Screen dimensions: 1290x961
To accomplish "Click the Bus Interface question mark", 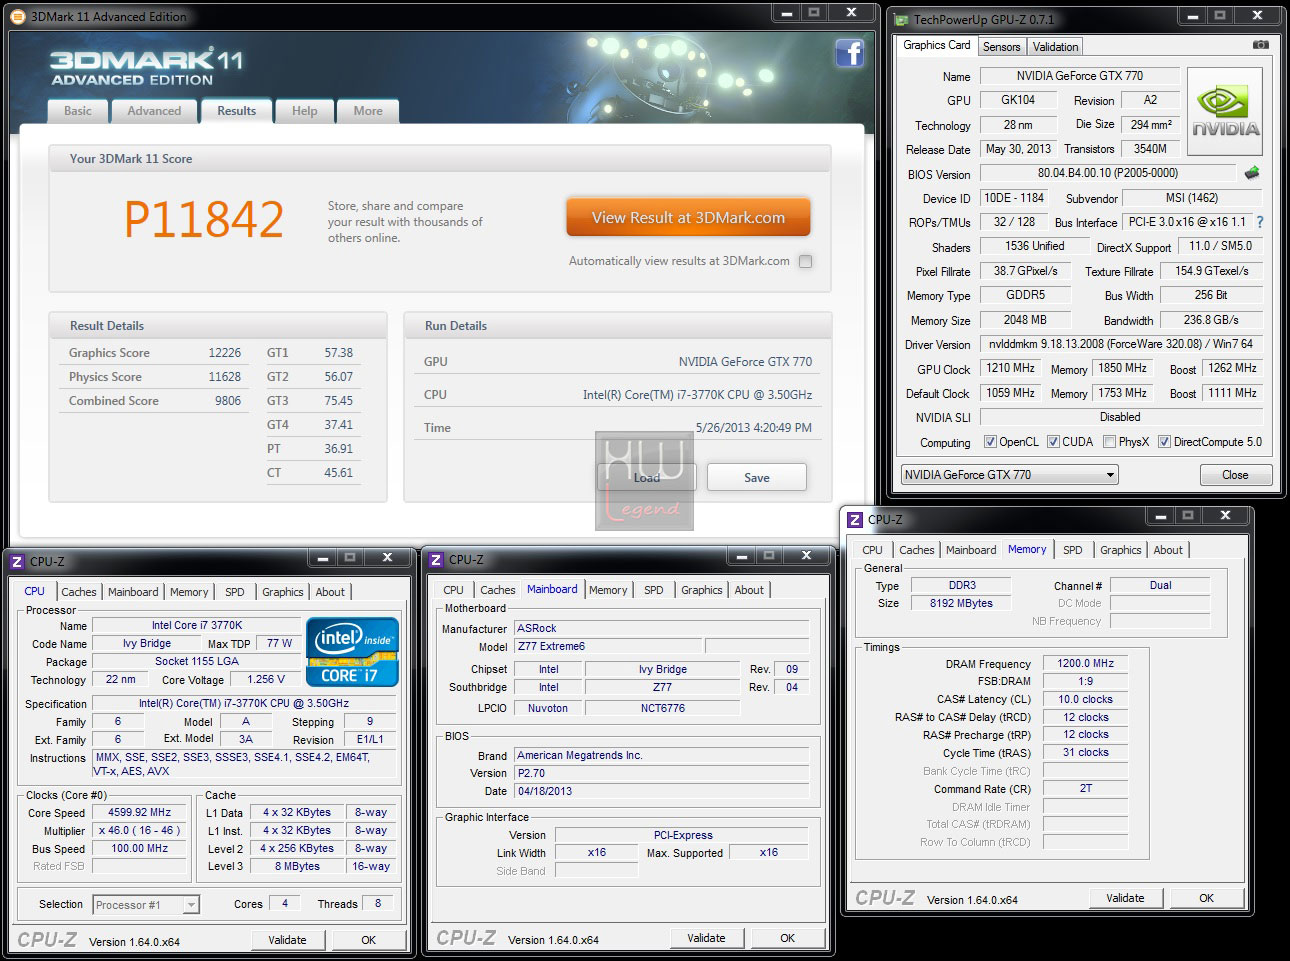I will [1259, 222].
